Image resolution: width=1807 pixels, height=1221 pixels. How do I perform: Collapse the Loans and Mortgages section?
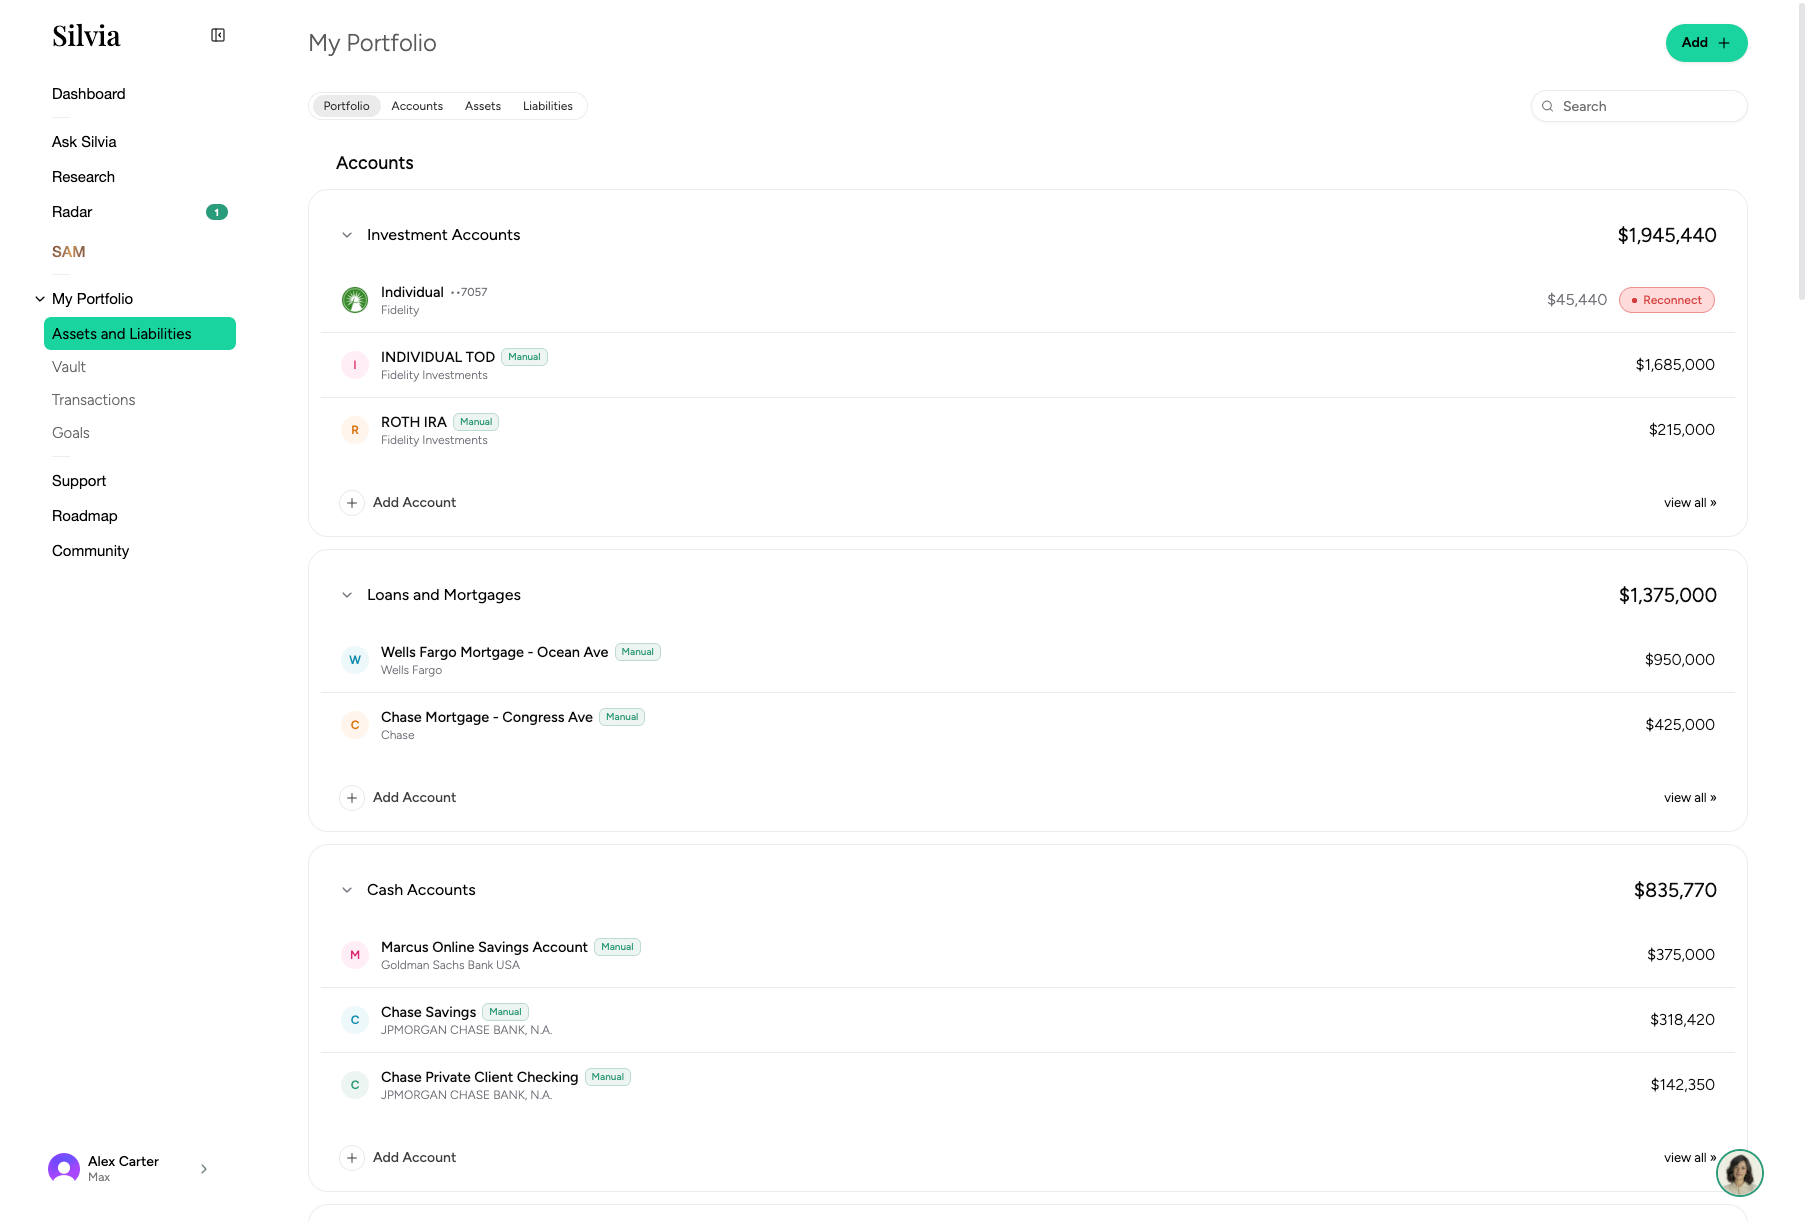(347, 595)
